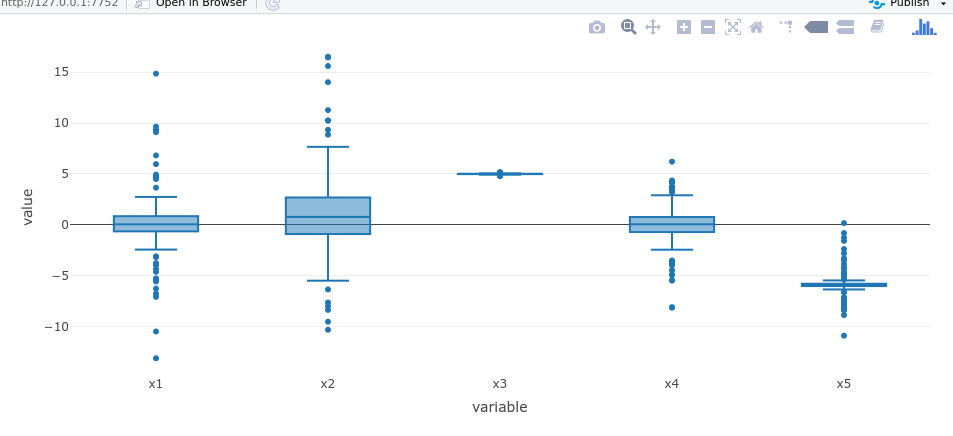Open the Publish dropdown arrow
The height and width of the screenshot is (436, 953).
point(943,4)
